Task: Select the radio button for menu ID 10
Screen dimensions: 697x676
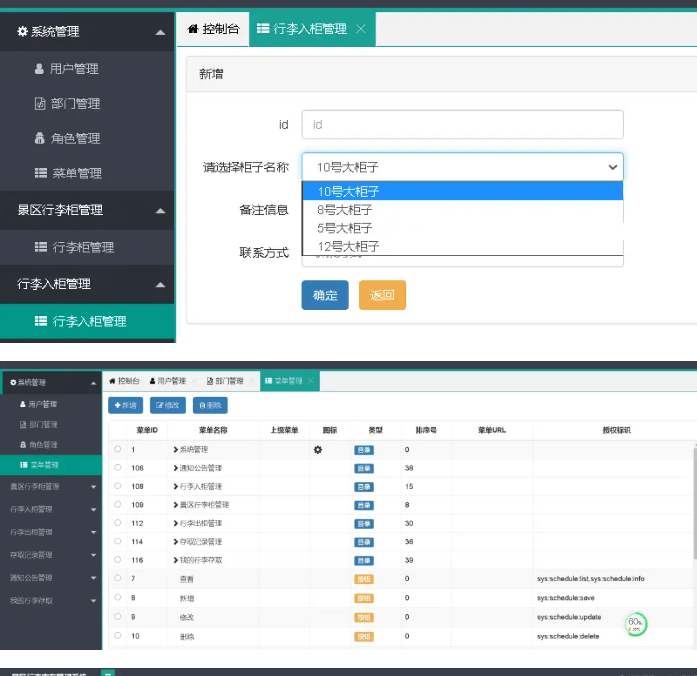Action: coord(117,635)
